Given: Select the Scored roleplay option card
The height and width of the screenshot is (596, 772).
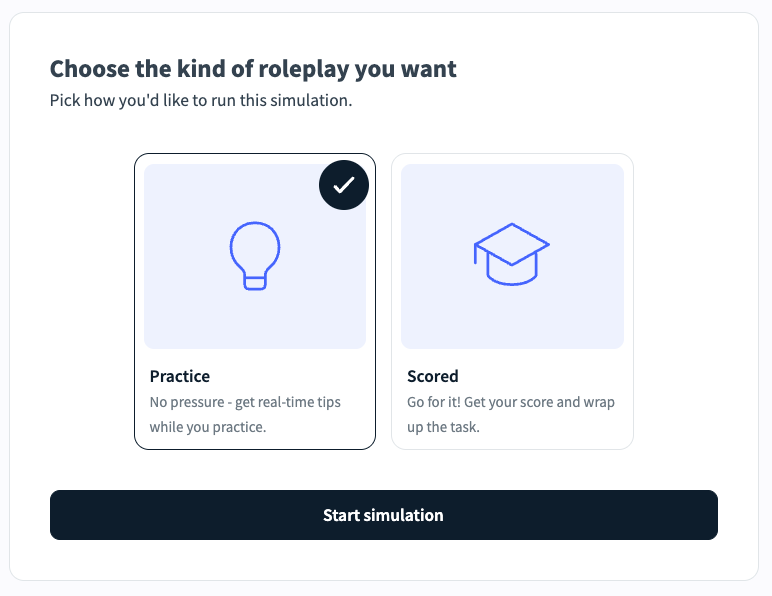Looking at the screenshot, I should (512, 301).
